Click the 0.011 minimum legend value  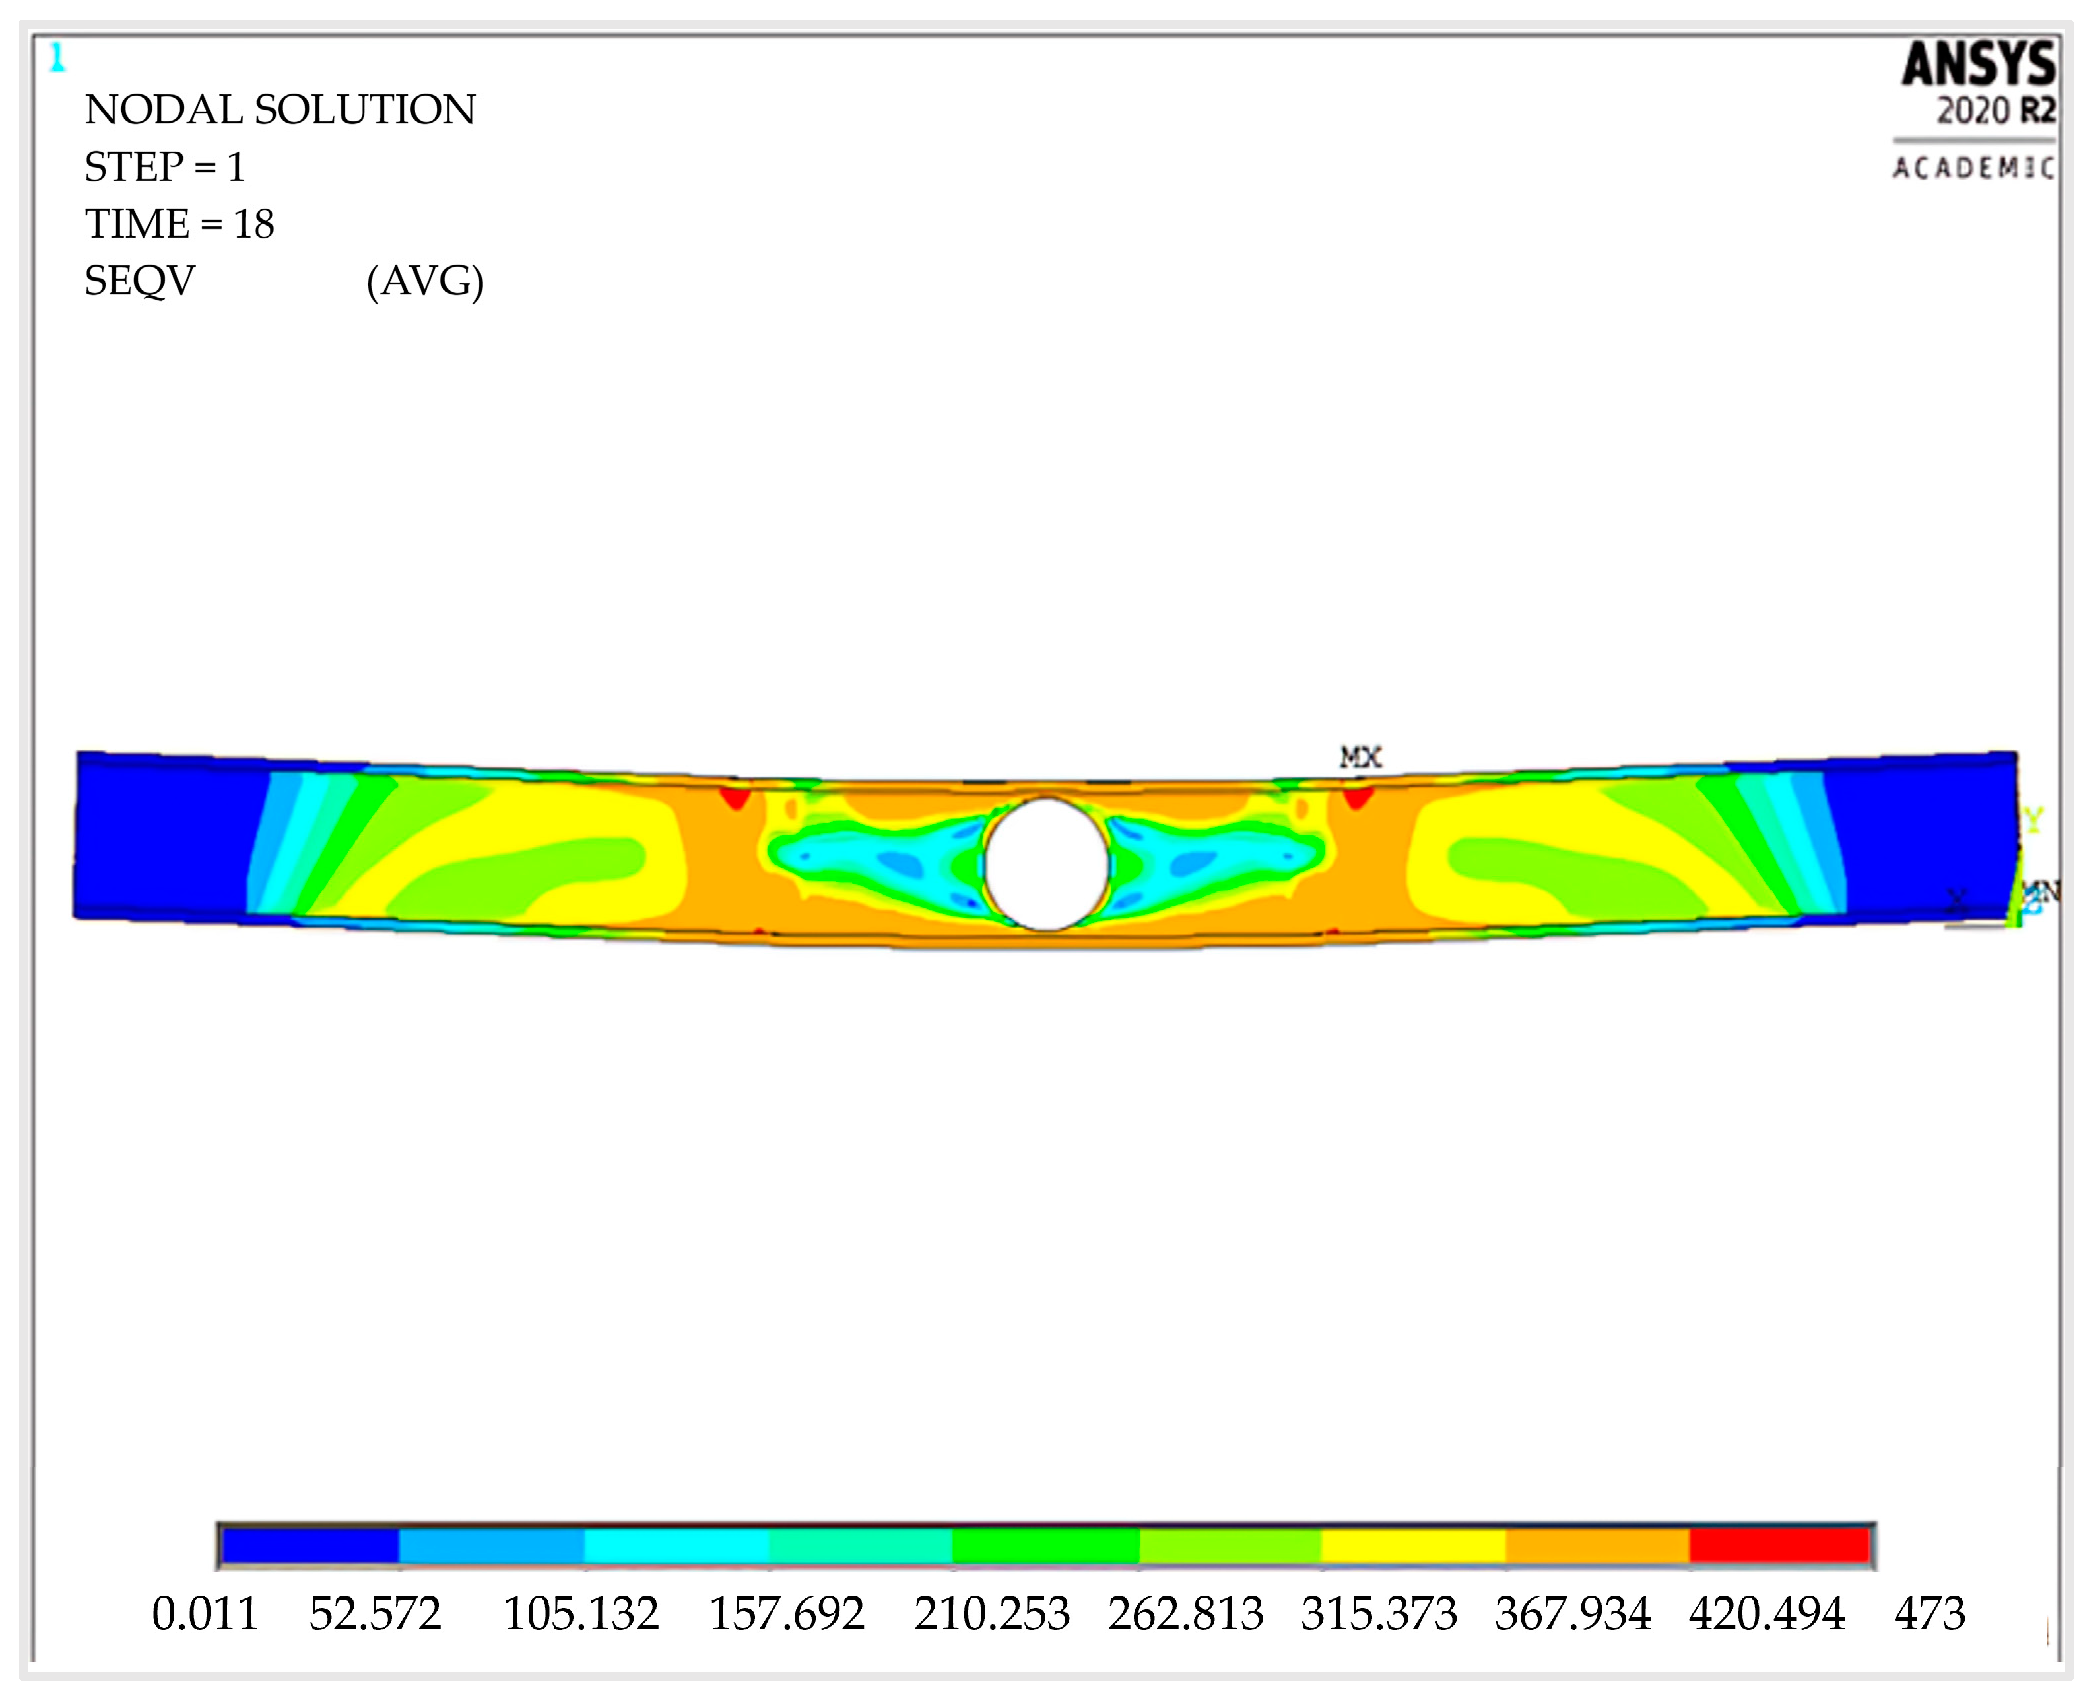205,1614
